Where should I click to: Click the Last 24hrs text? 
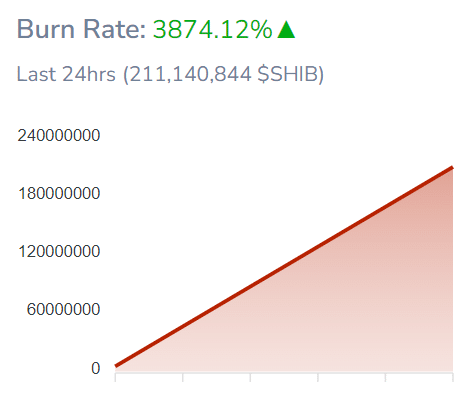point(66,74)
